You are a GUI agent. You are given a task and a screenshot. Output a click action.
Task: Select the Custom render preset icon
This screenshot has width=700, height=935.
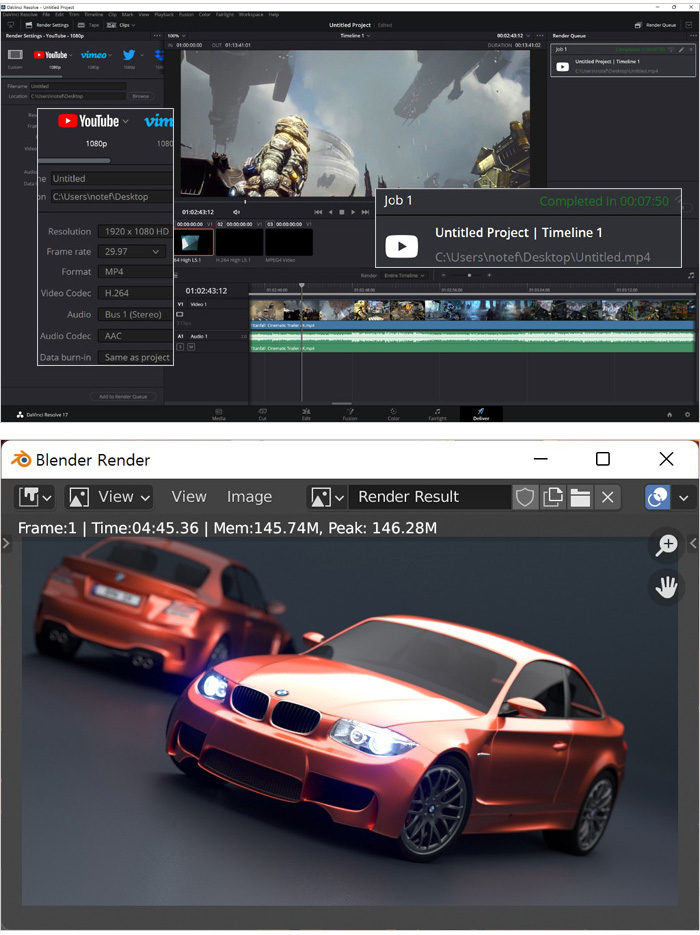[x=15, y=55]
